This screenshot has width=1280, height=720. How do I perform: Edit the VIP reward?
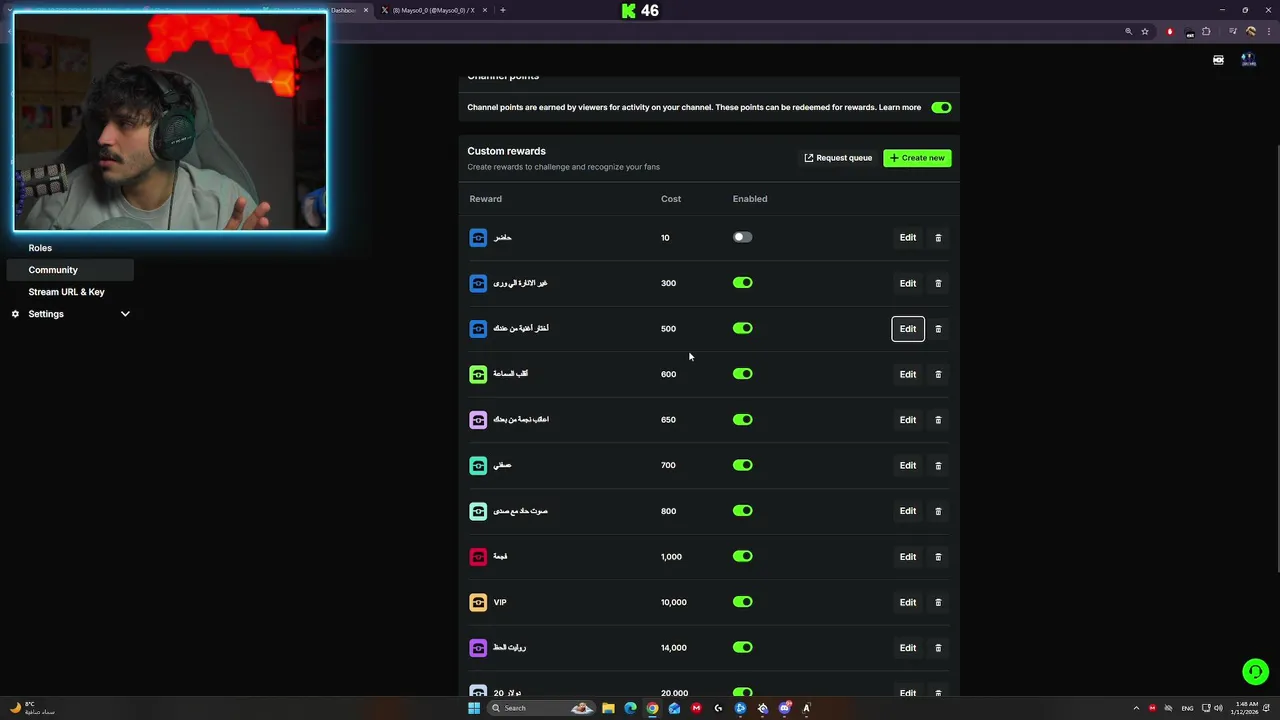[908, 602]
